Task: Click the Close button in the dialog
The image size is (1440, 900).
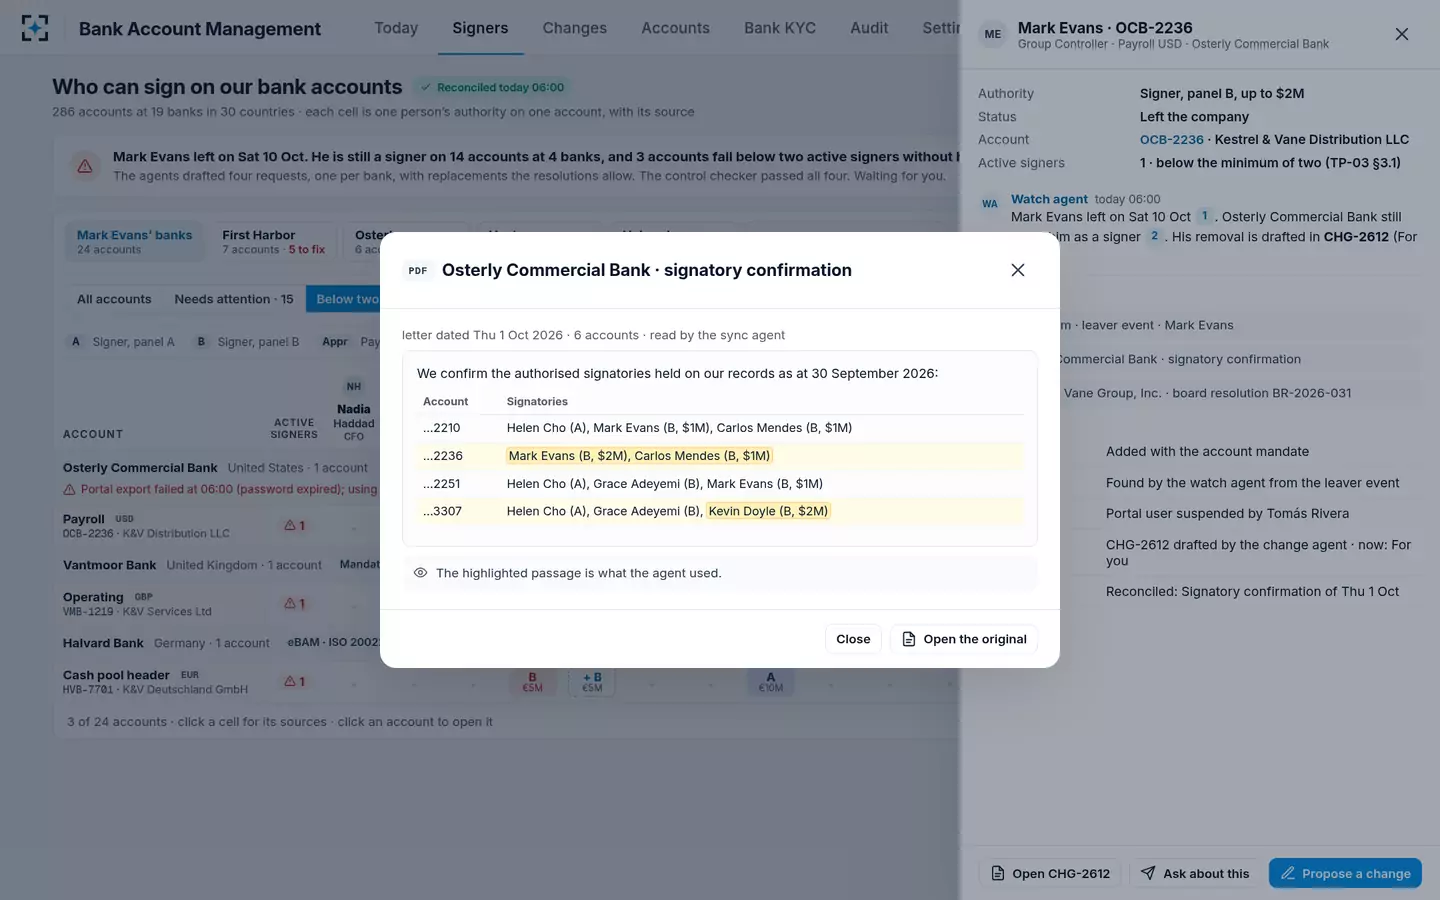Action: tap(853, 639)
